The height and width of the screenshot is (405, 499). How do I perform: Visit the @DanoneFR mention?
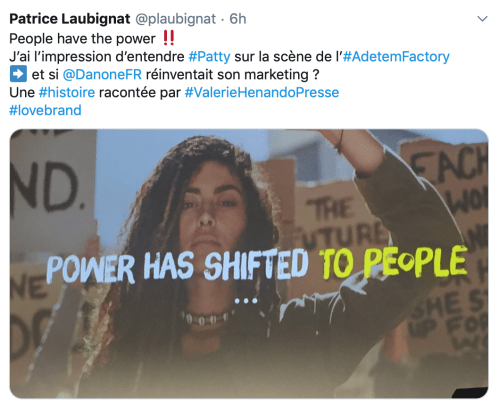pyautogui.click(x=102, y=74)
